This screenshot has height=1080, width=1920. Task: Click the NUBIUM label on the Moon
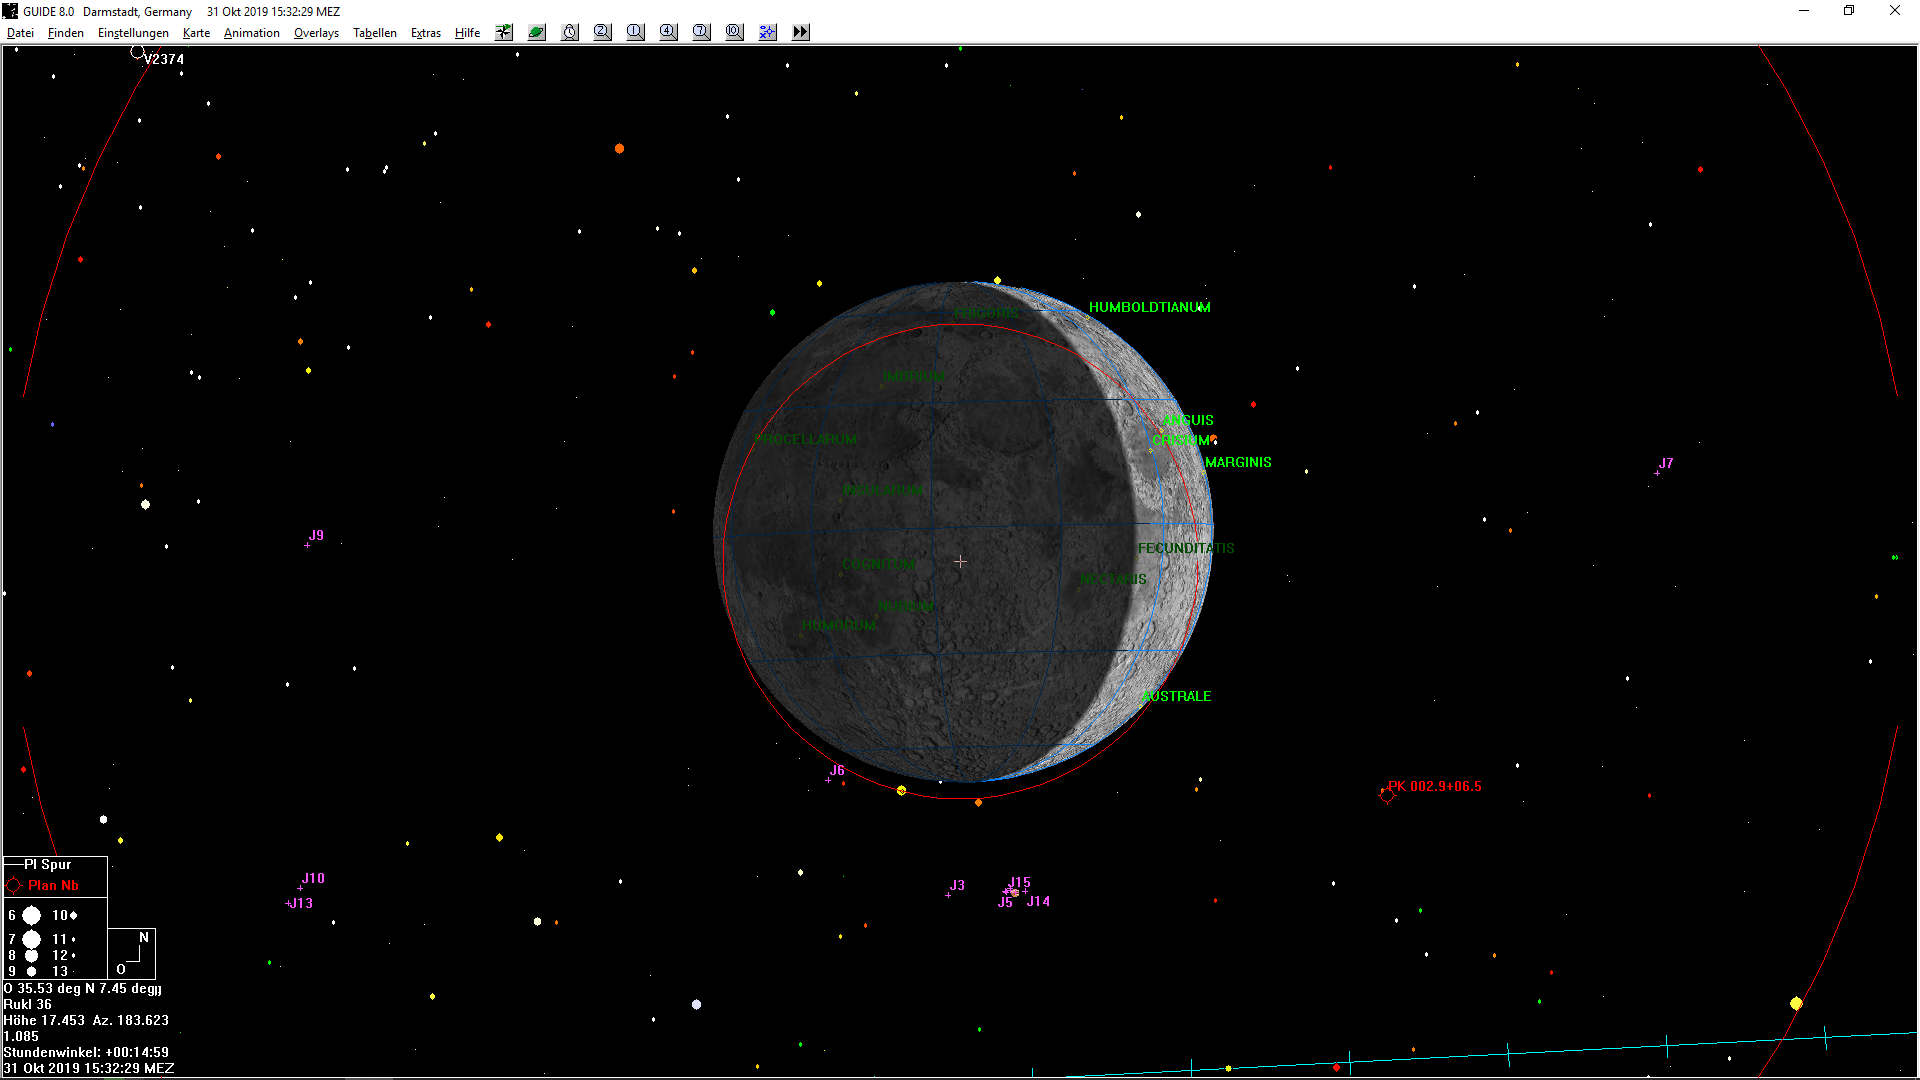(906, 607)
